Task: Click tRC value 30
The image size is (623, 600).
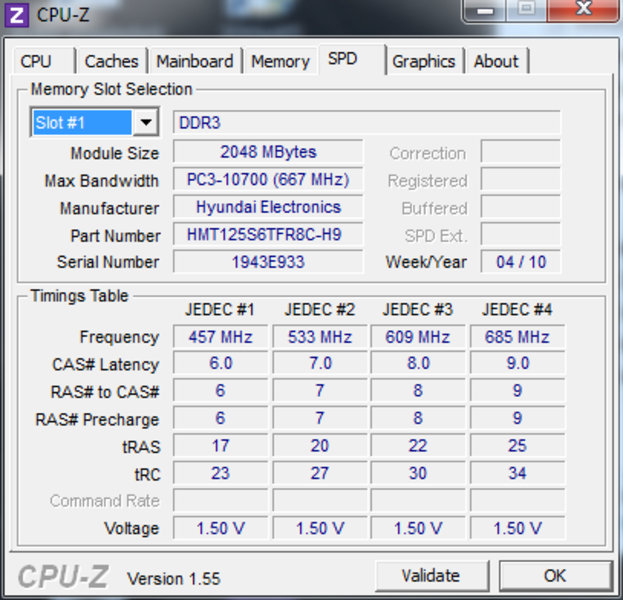Action: pyautogui.click(x=418, y=473)
